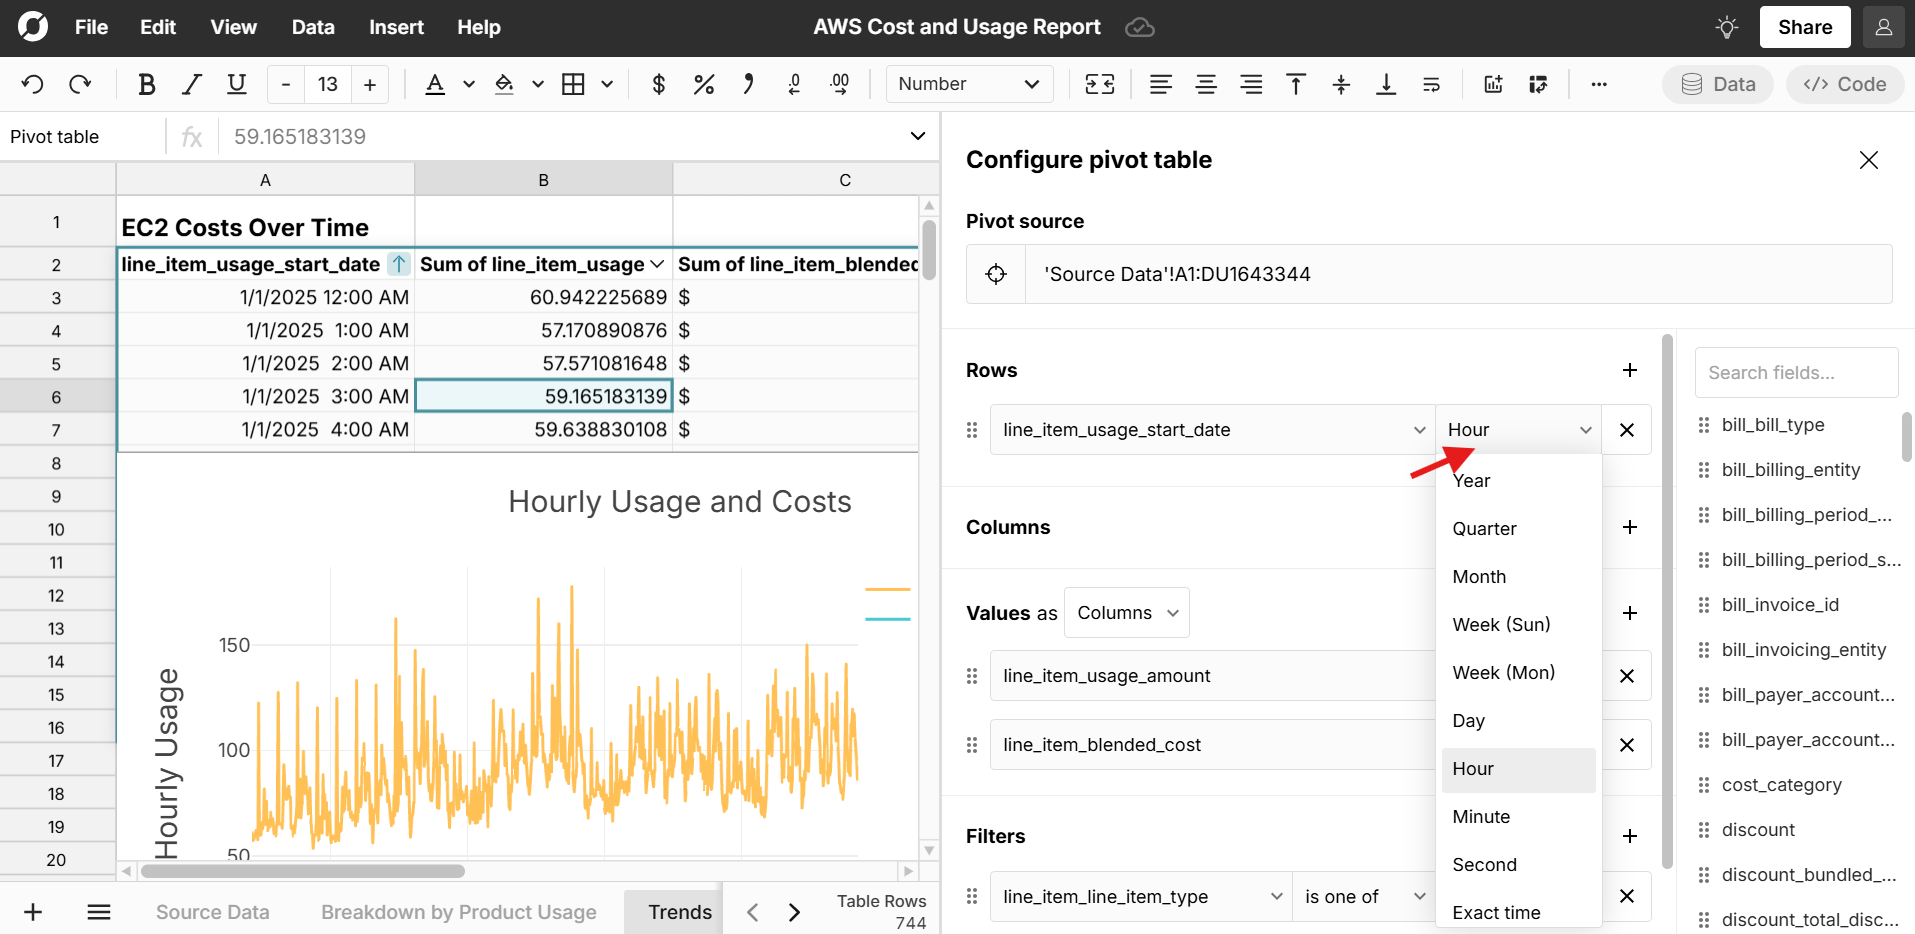The image size is (1915, 934).
Task: Click the pivot source range selector icon
Action: (996, 274)
